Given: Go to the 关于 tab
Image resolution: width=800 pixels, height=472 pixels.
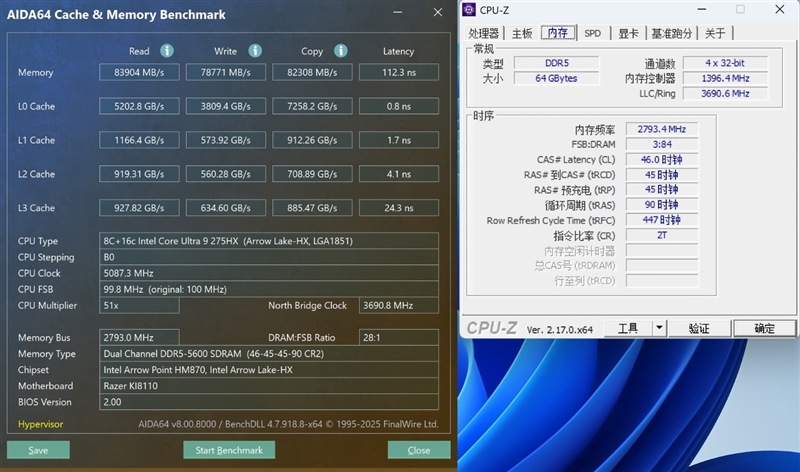Looking at the screenshot, I should click(715, 33).
